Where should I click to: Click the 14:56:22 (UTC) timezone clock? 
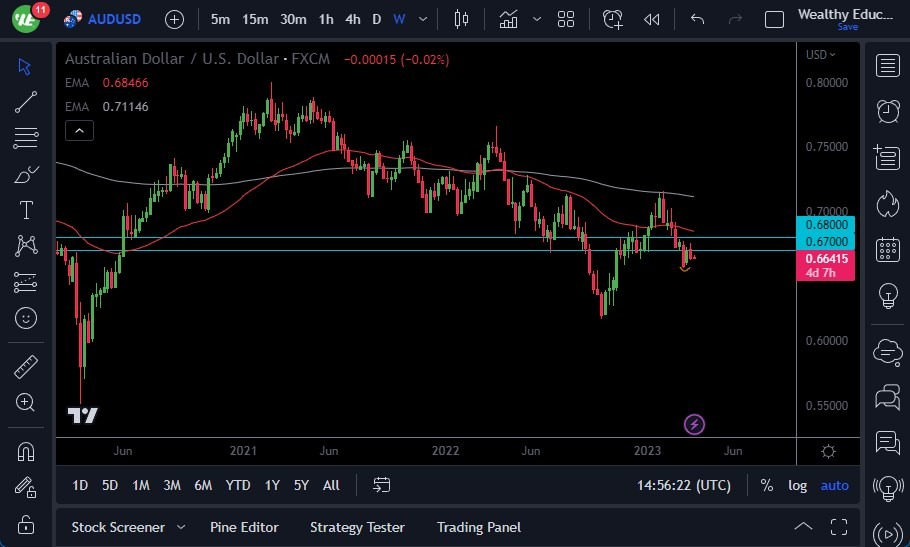tap(684, 485)
